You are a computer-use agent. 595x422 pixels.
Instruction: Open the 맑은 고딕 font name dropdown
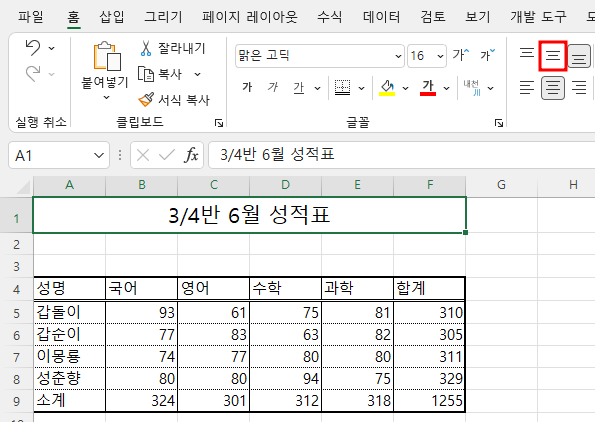398,56
